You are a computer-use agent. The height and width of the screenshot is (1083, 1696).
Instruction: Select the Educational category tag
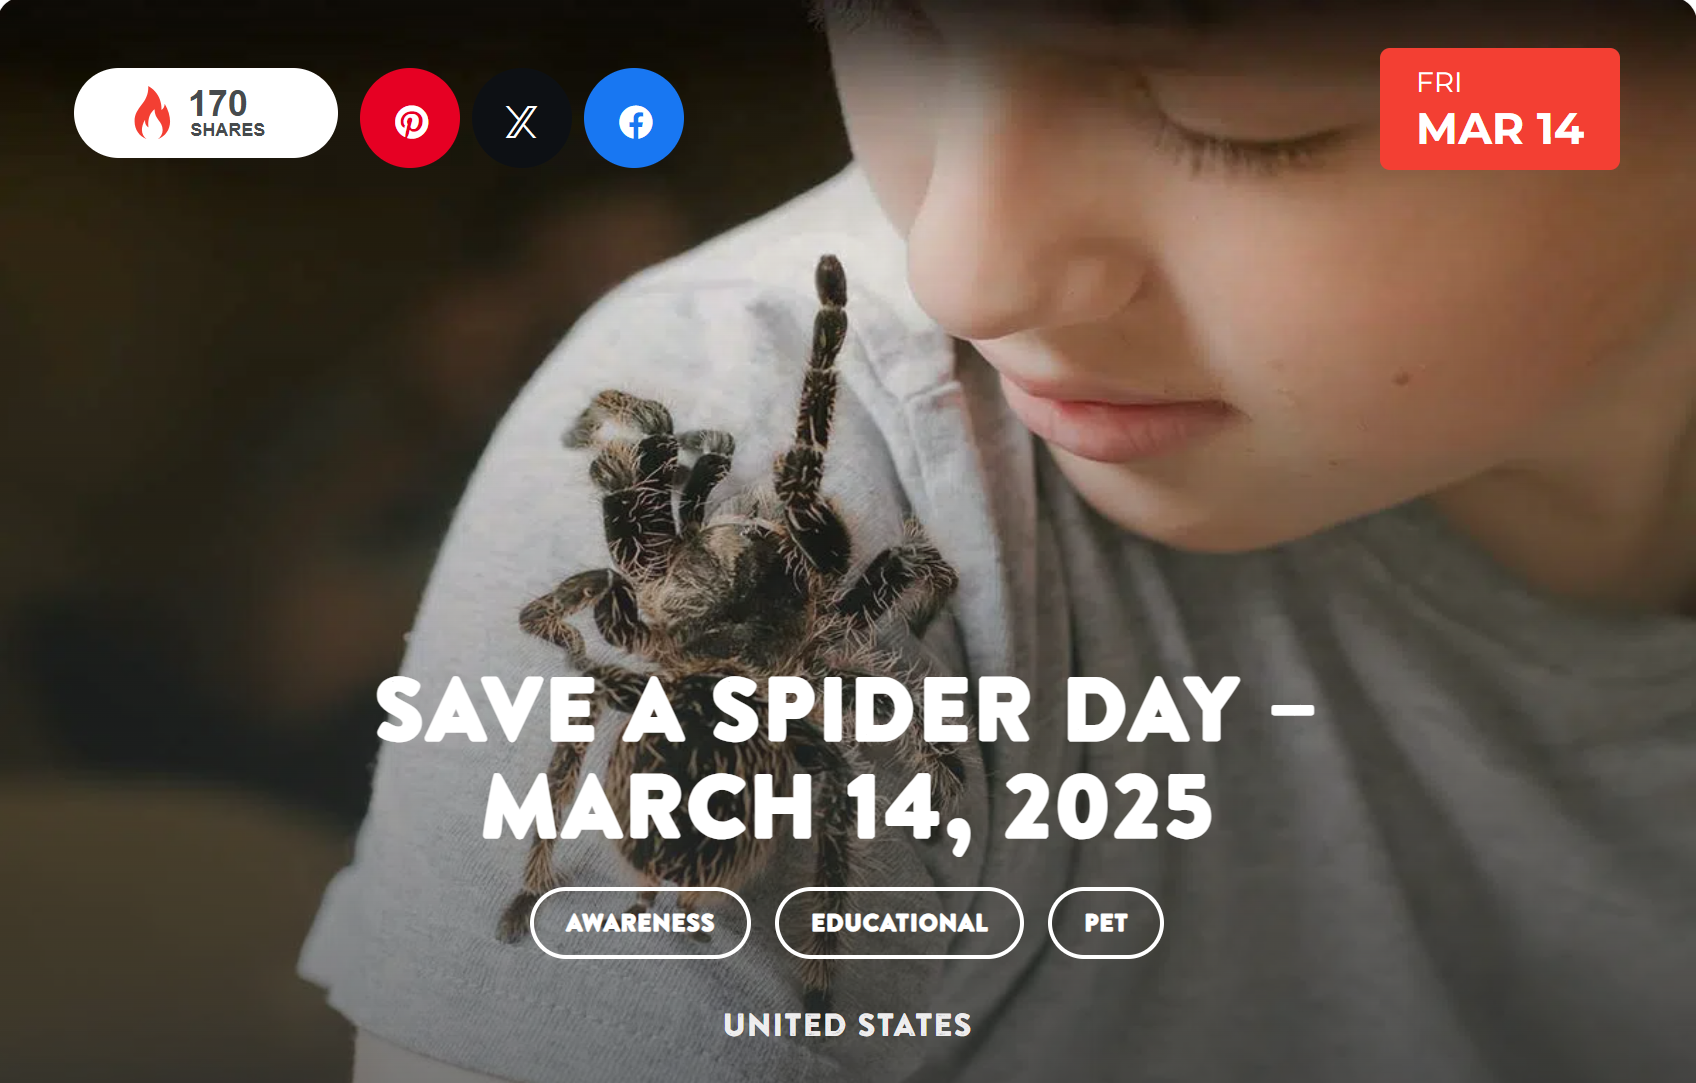tap(899, 923)
